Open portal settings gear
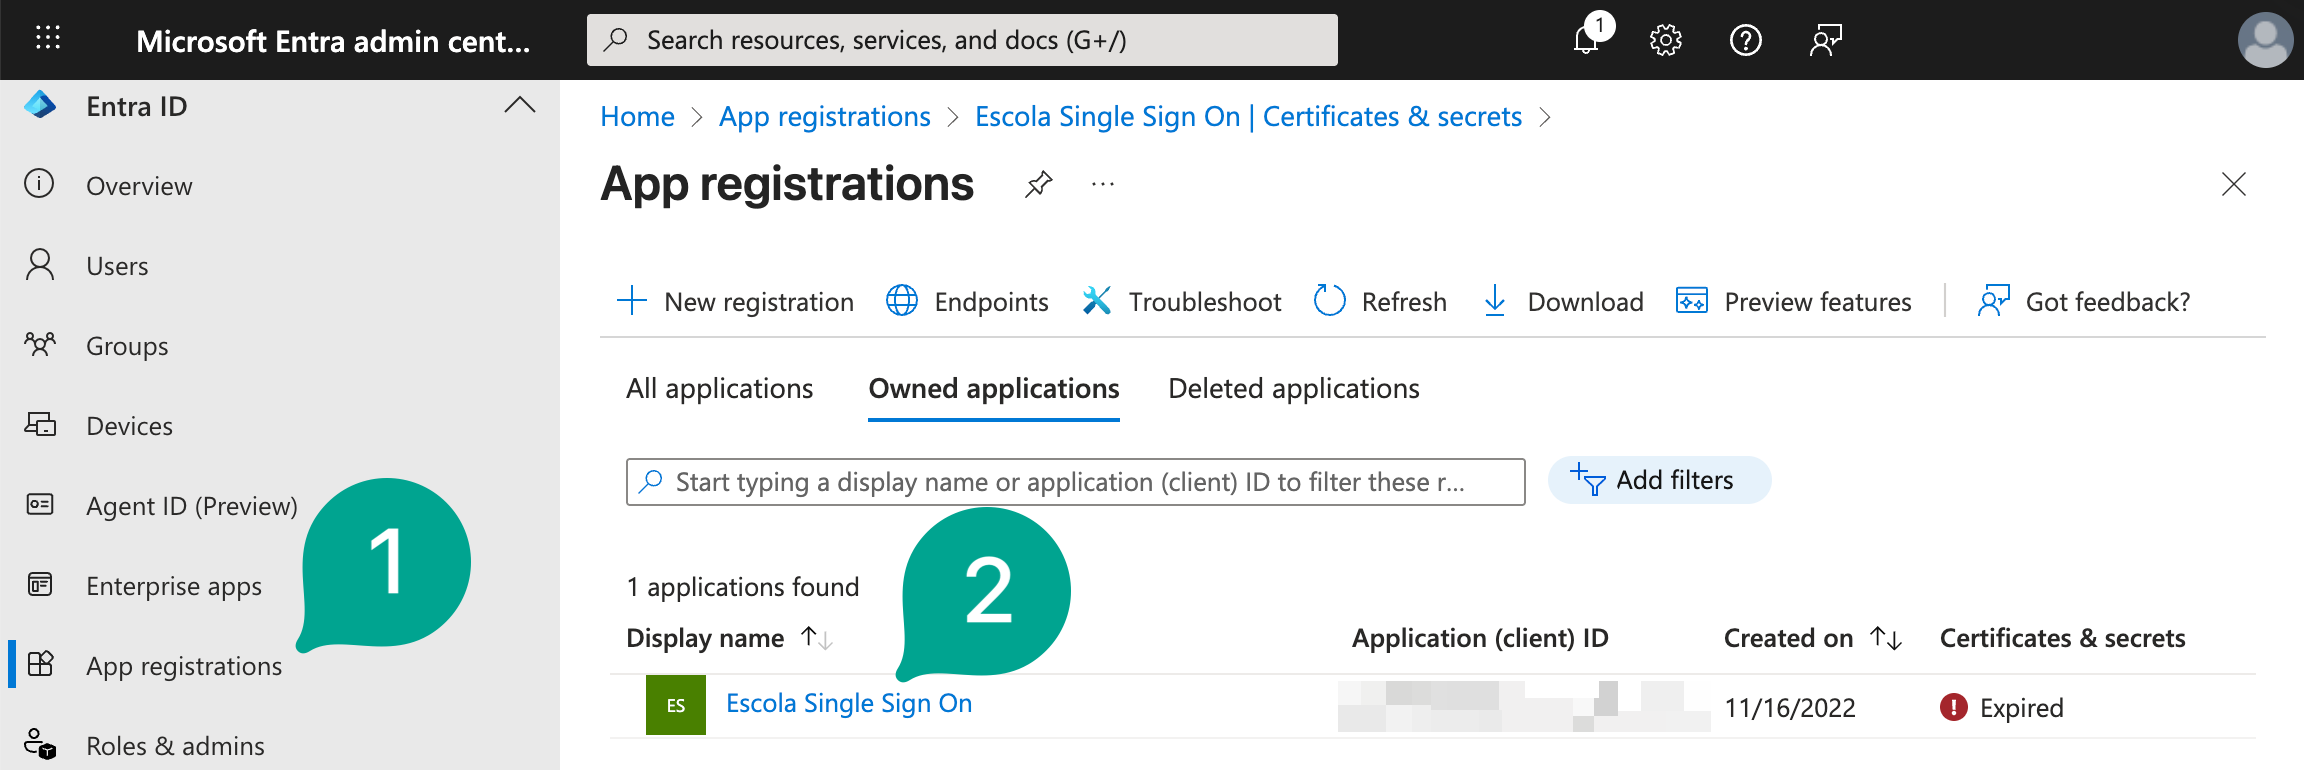The width and height of the screenshot is (2304, 770). tap(1666, 40)
